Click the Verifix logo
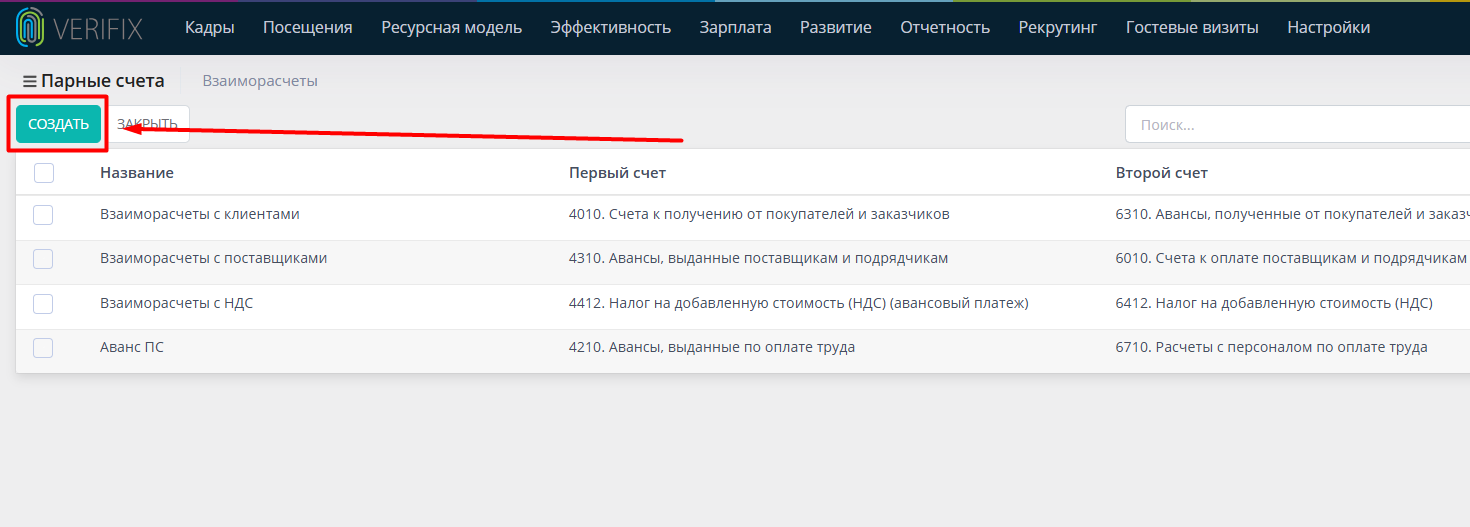The width and height of the screenshot is (1470, 527). (80, 28)
